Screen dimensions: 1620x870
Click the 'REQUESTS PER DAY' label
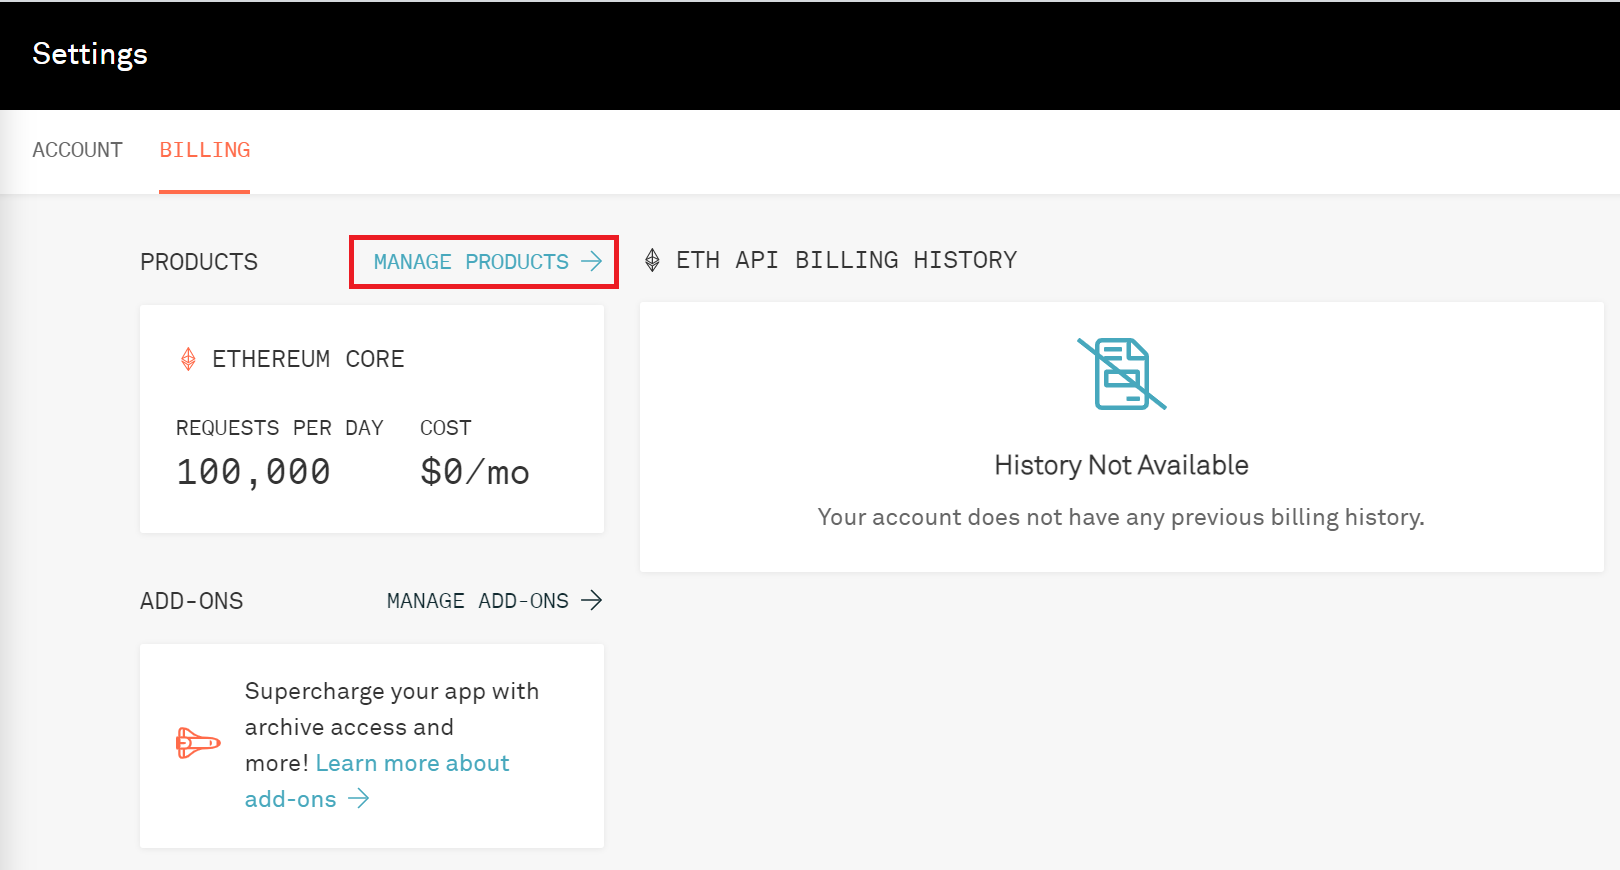tap(280, 428)
